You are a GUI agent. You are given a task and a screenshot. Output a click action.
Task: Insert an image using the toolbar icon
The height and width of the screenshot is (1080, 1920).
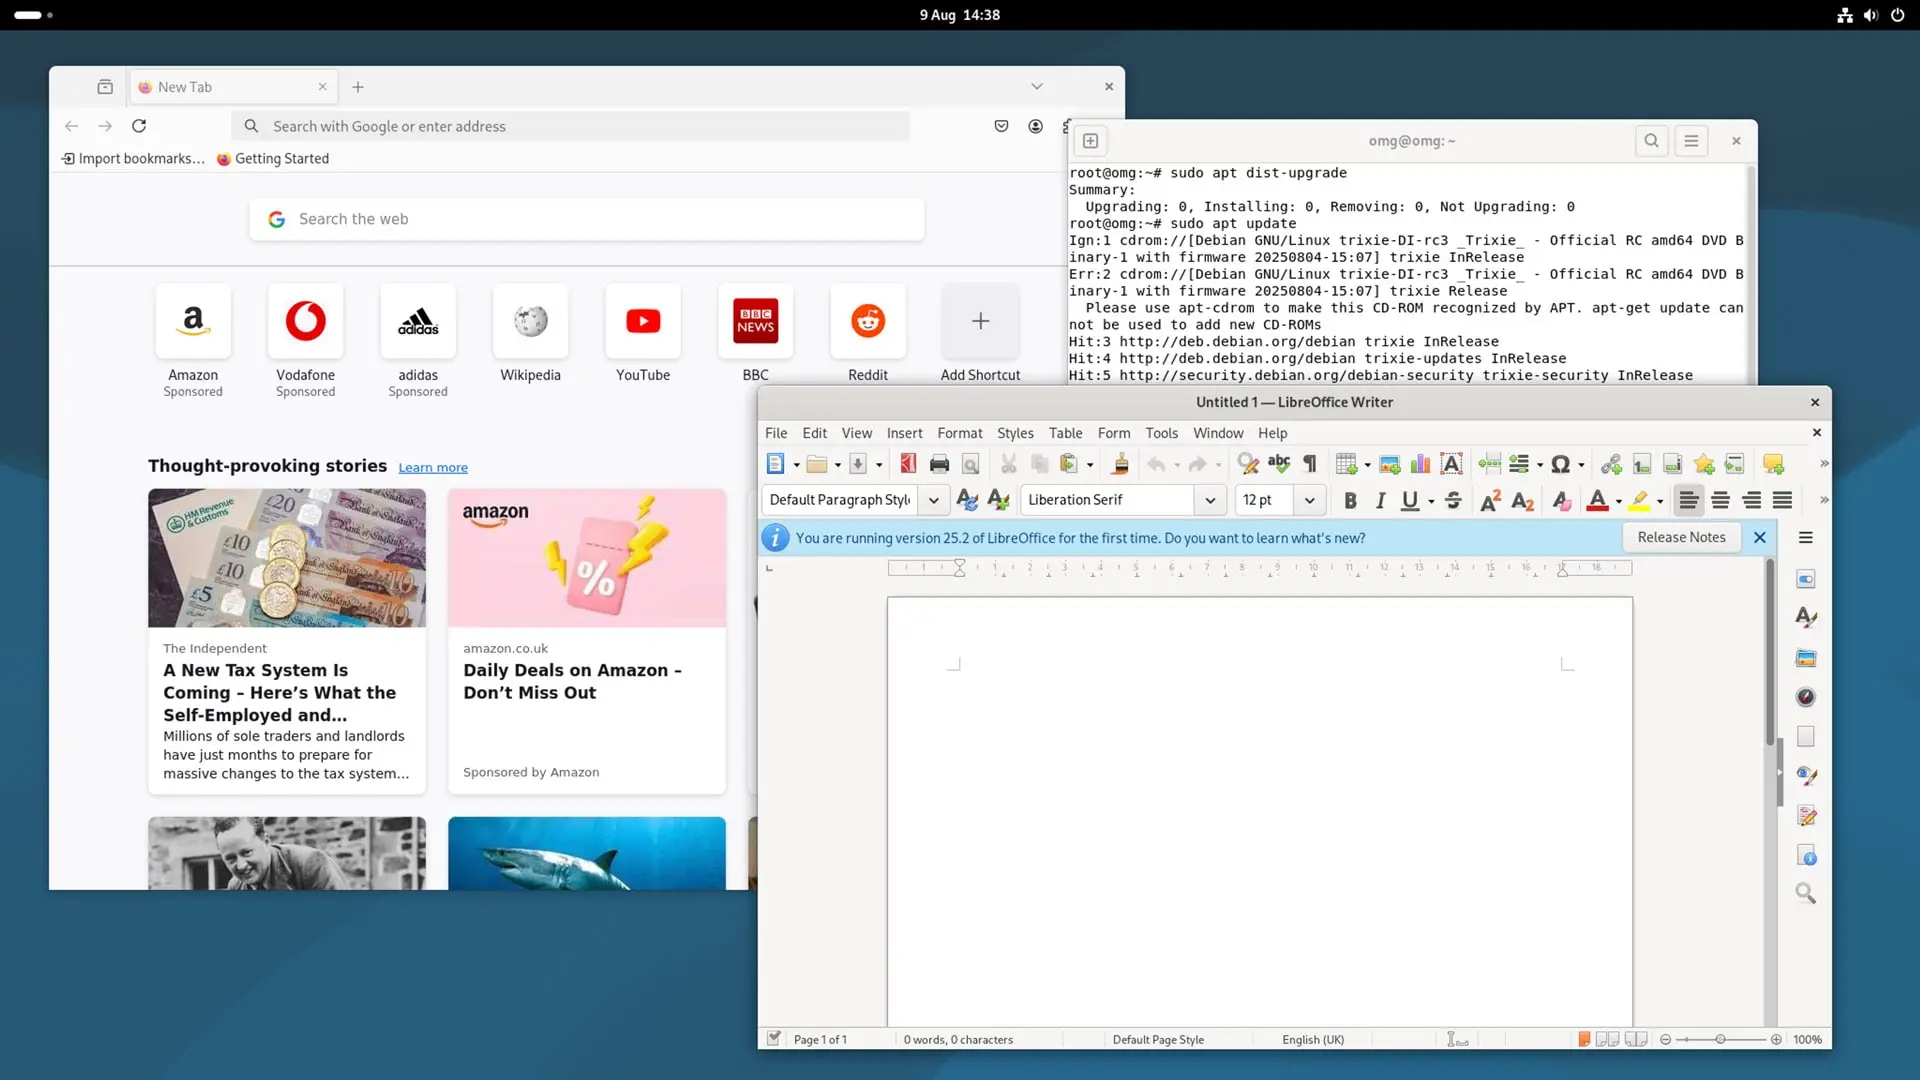[1389, 464]
